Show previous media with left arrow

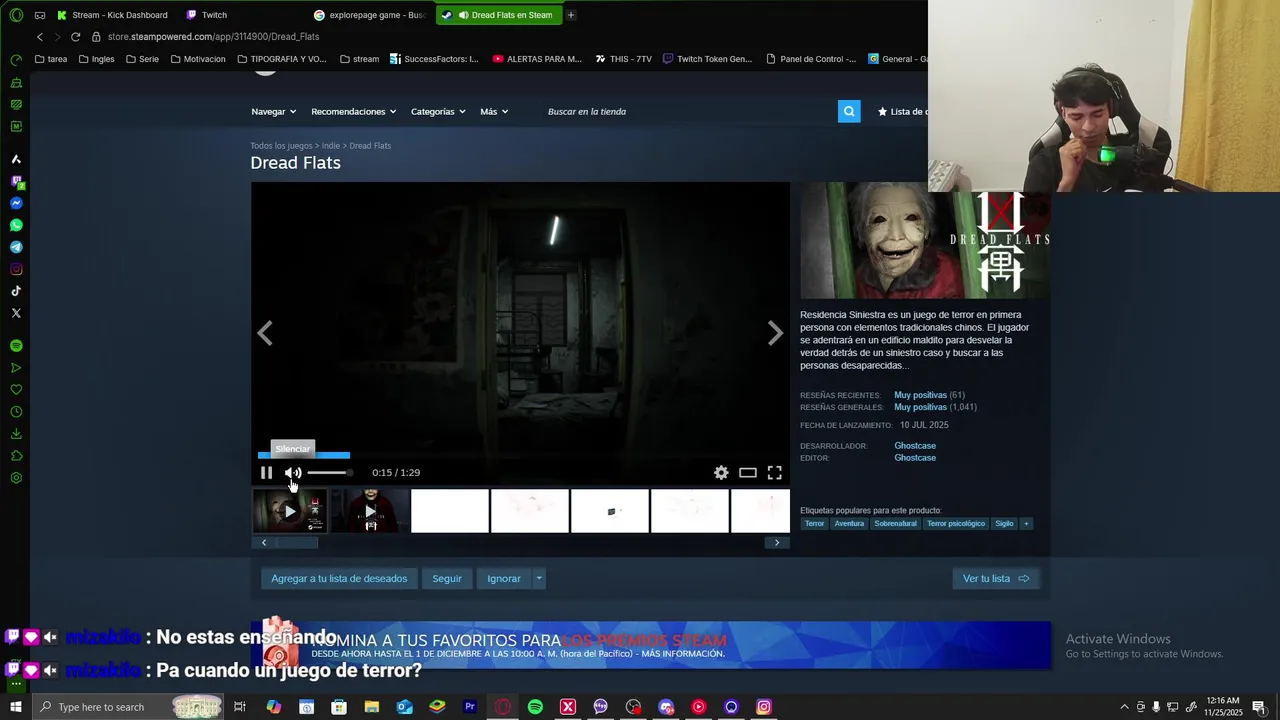[x=265, y=333]
